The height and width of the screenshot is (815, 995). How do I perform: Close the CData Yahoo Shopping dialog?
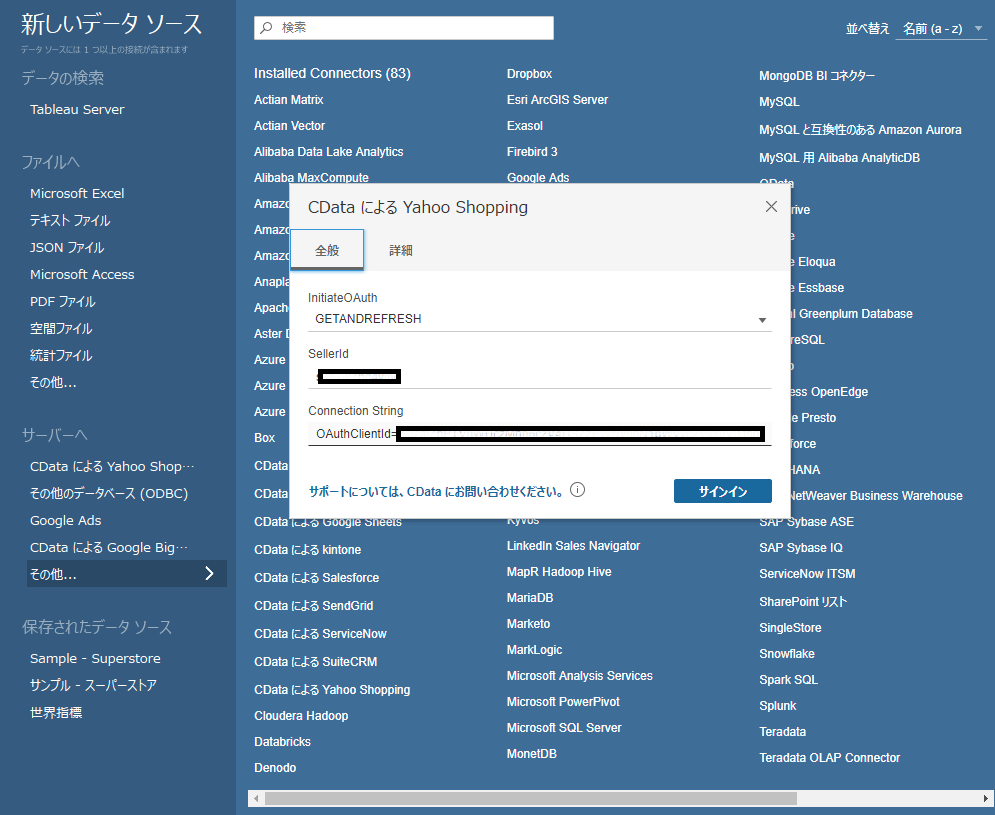tap(771, 207)
